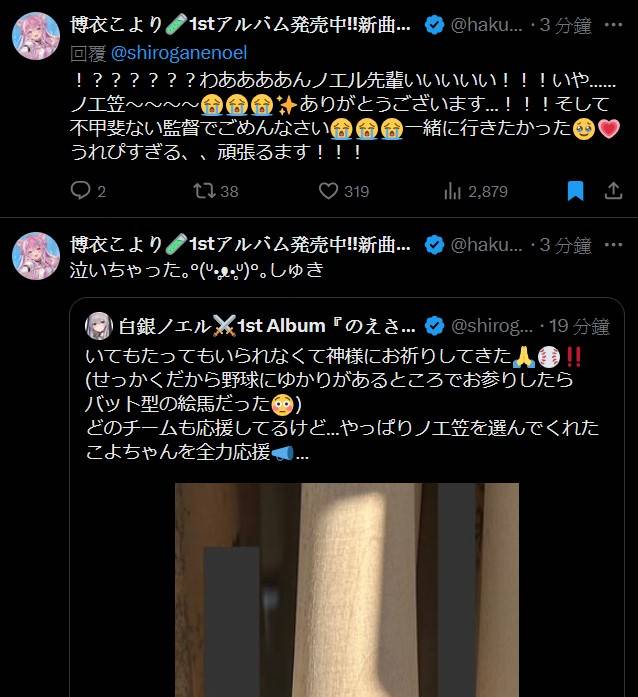Share the first tweet with the upload icon
The image size is (638, 697).
click(x=613, y=191)
